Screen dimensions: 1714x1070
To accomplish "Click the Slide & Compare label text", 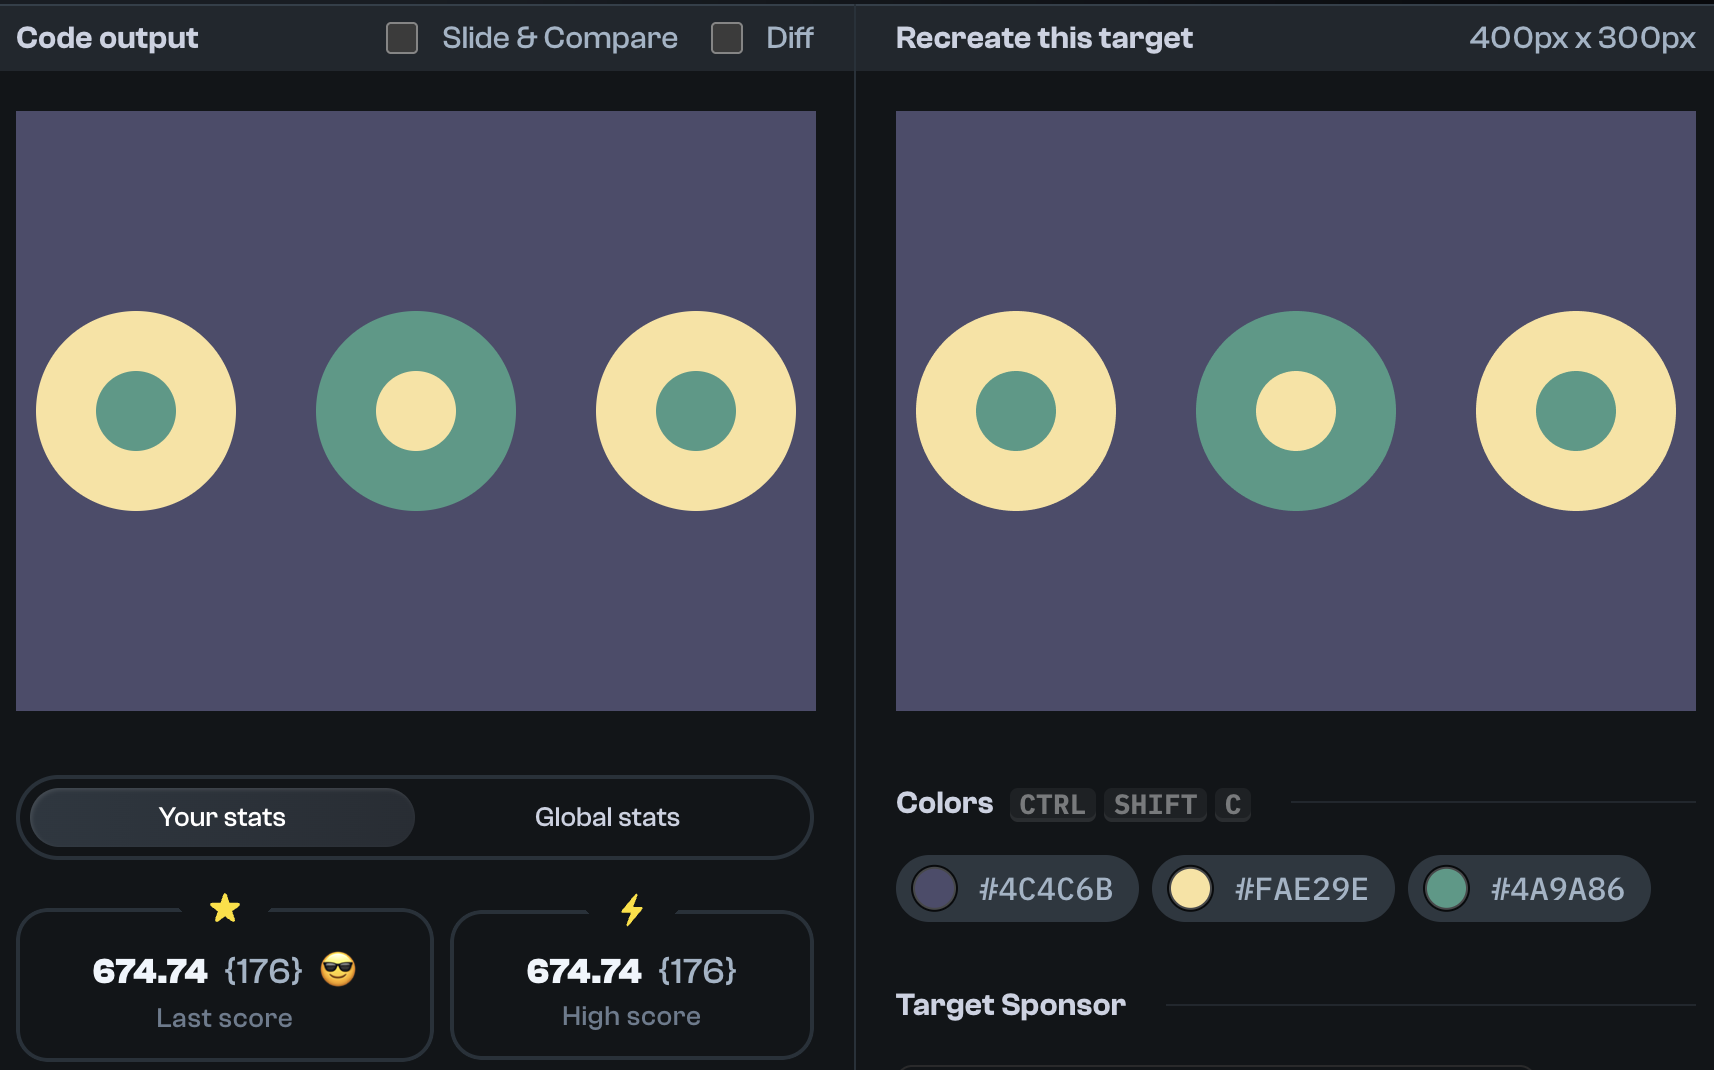I will click(560, 38).
